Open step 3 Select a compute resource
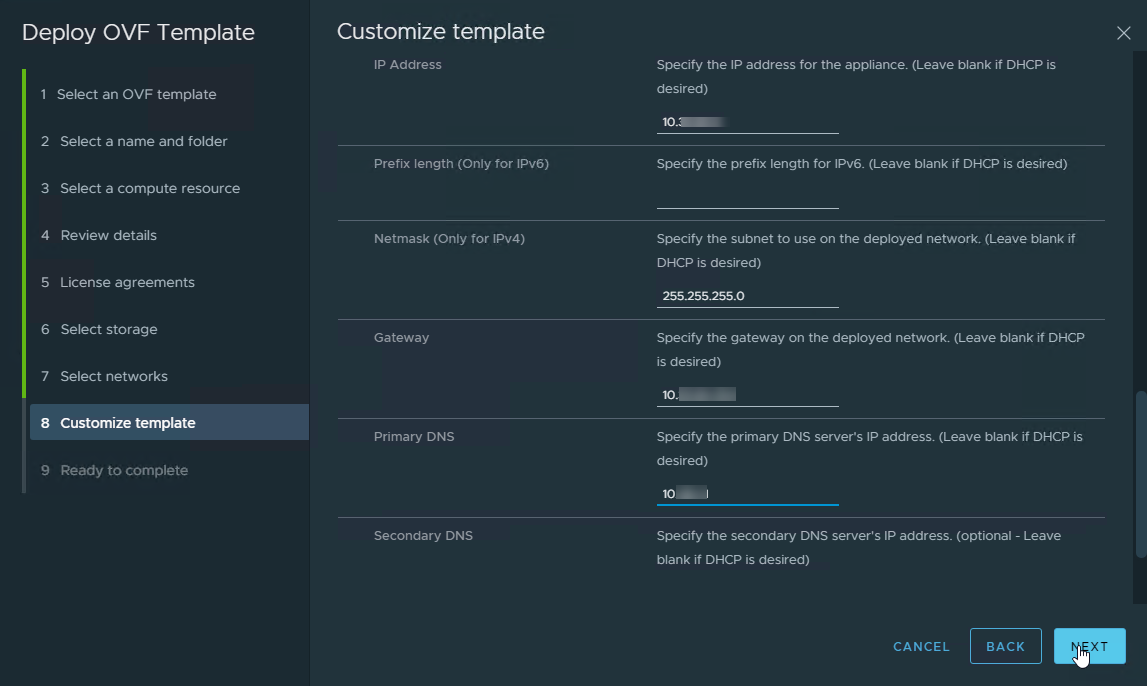1147x686 pixels. point(149,188)
